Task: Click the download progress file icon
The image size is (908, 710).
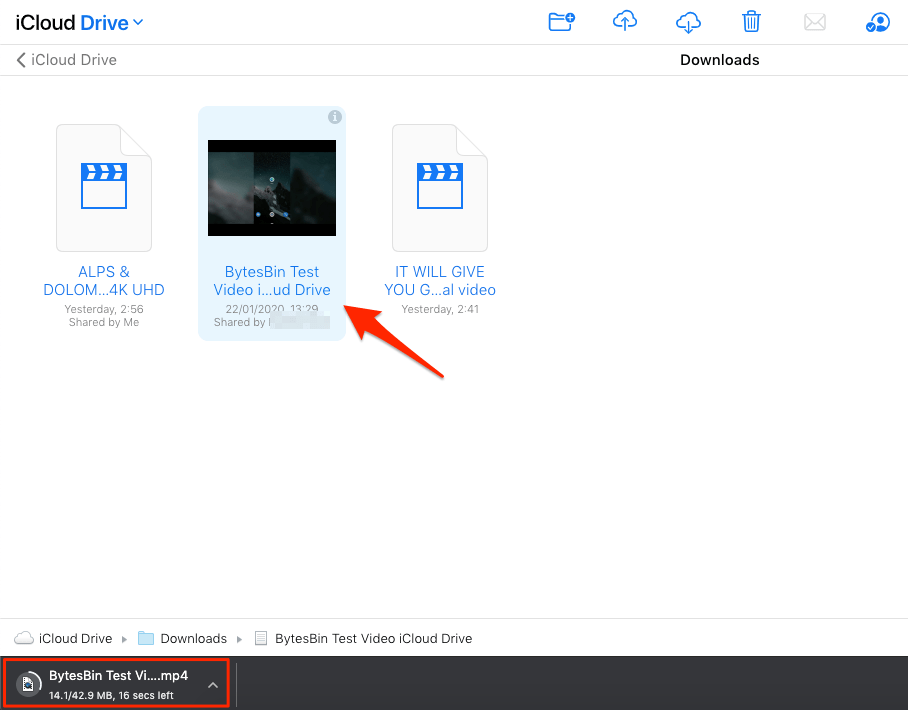Action: tap(28, 684)
